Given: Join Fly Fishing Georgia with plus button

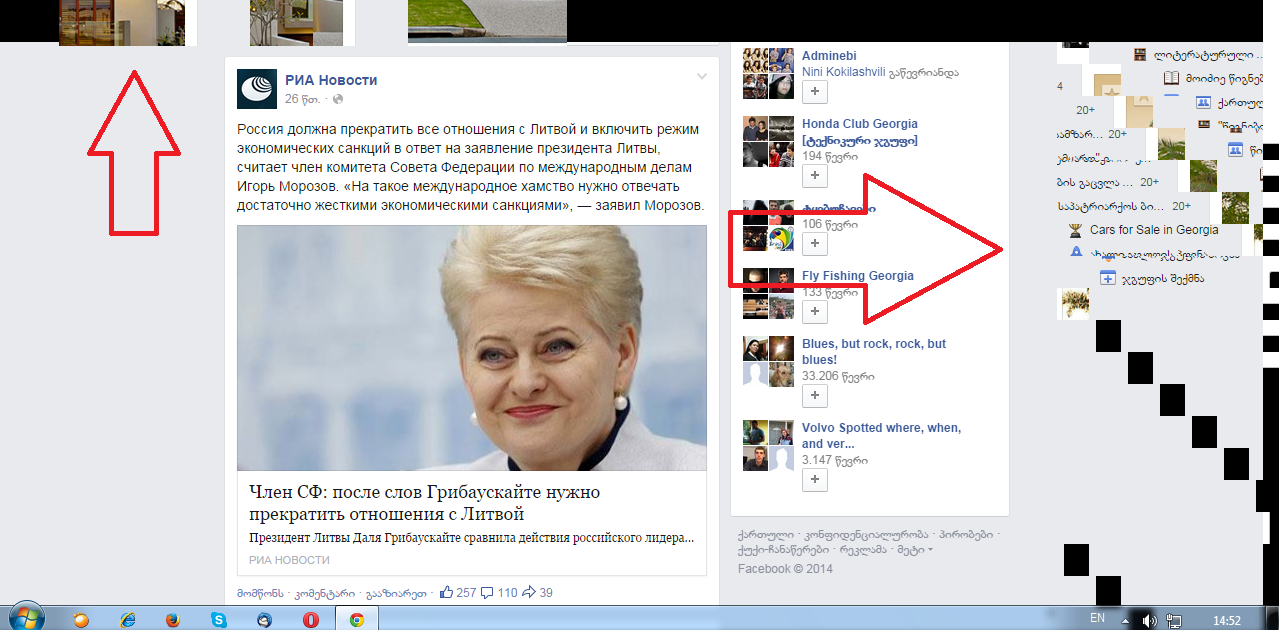Looking at the screenshot, I should tap(815, 311).
